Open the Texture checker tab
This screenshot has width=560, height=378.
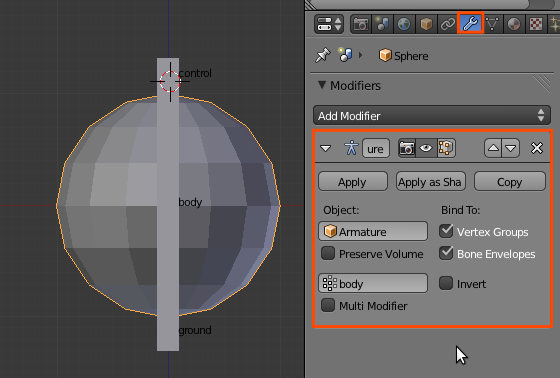click(536, 24)
